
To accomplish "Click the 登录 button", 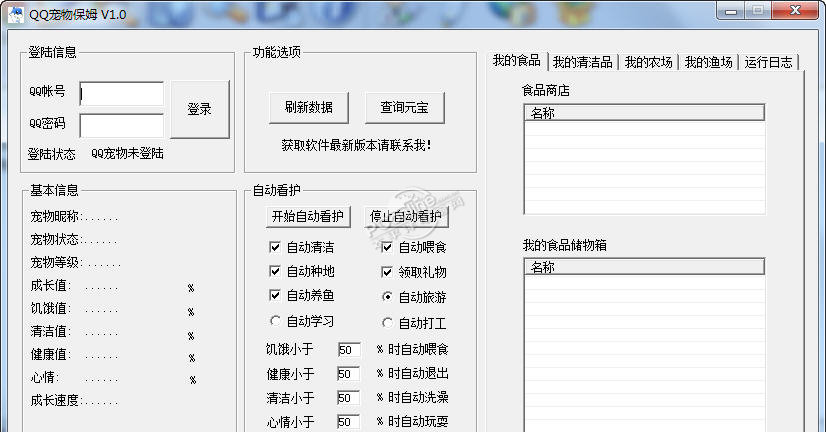I will tap(200, 110).
